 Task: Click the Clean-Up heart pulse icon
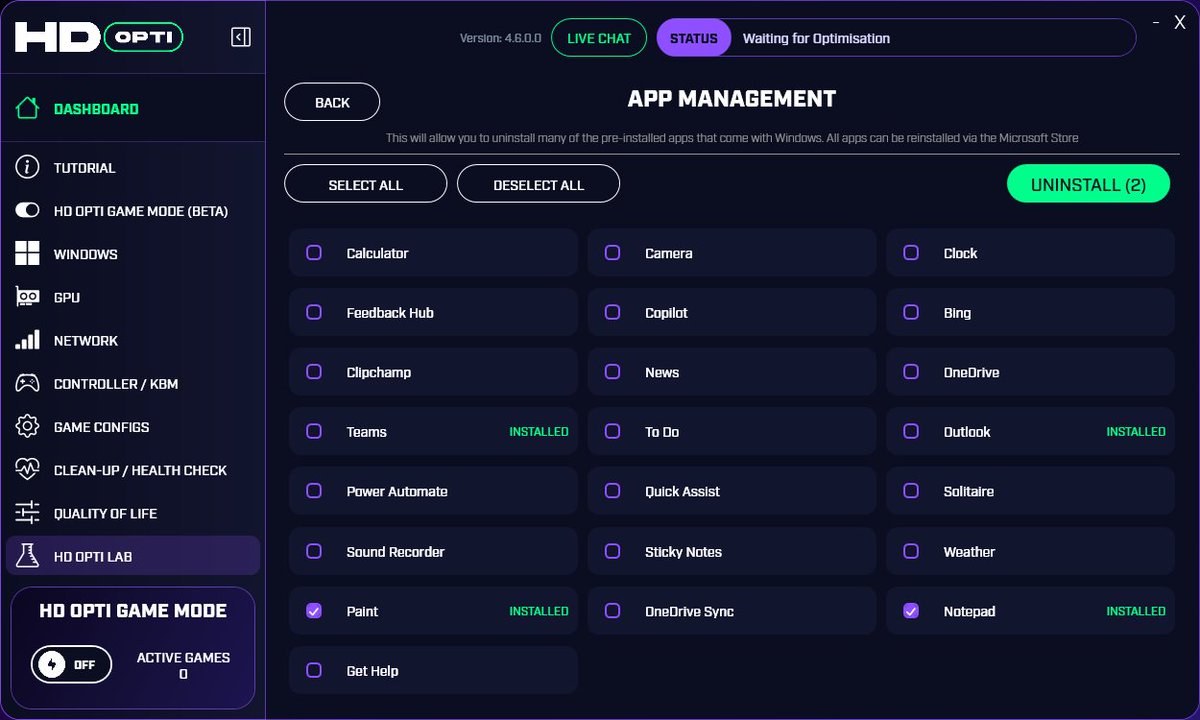pos(27,469)
